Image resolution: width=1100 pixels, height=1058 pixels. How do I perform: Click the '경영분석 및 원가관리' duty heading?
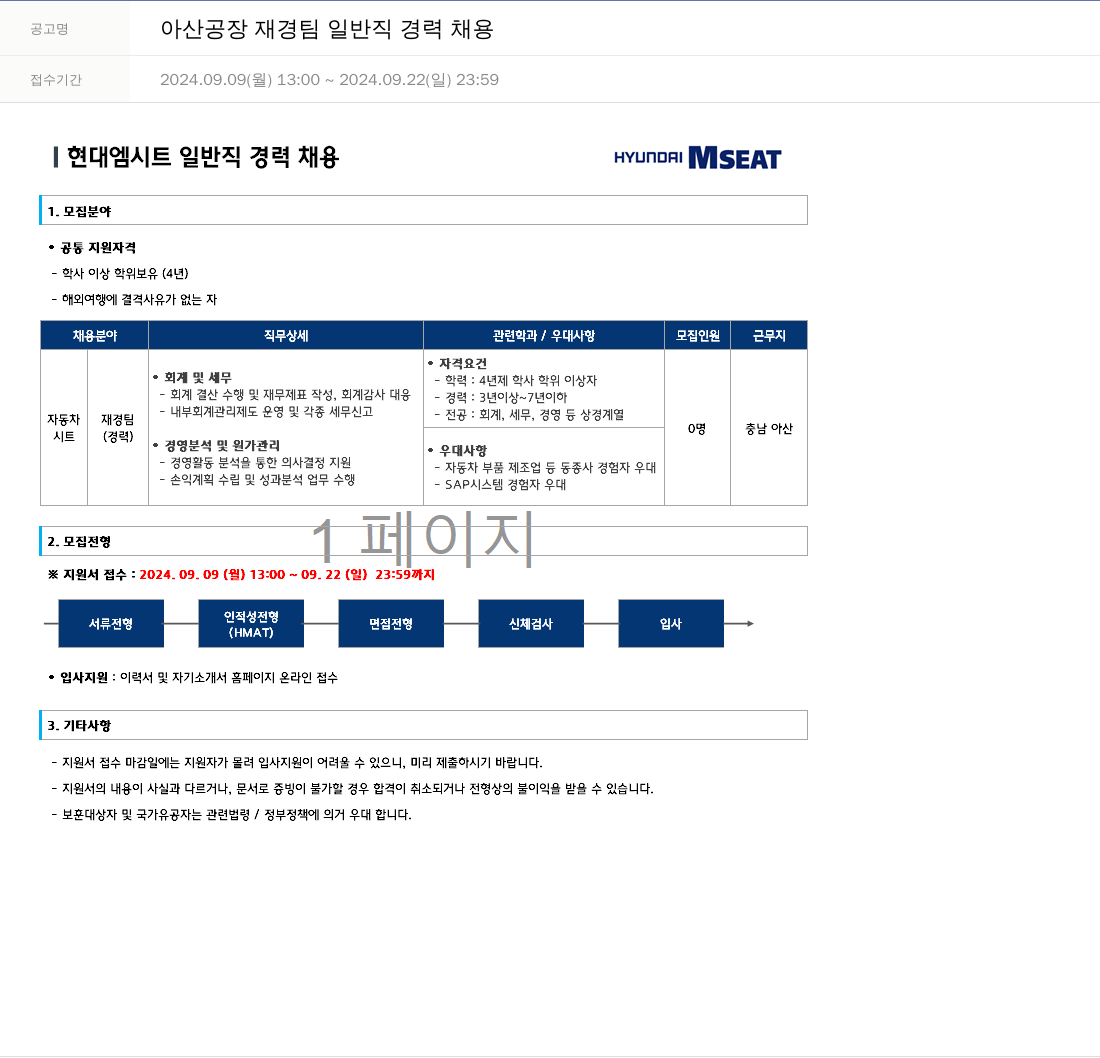click(222, 446)
